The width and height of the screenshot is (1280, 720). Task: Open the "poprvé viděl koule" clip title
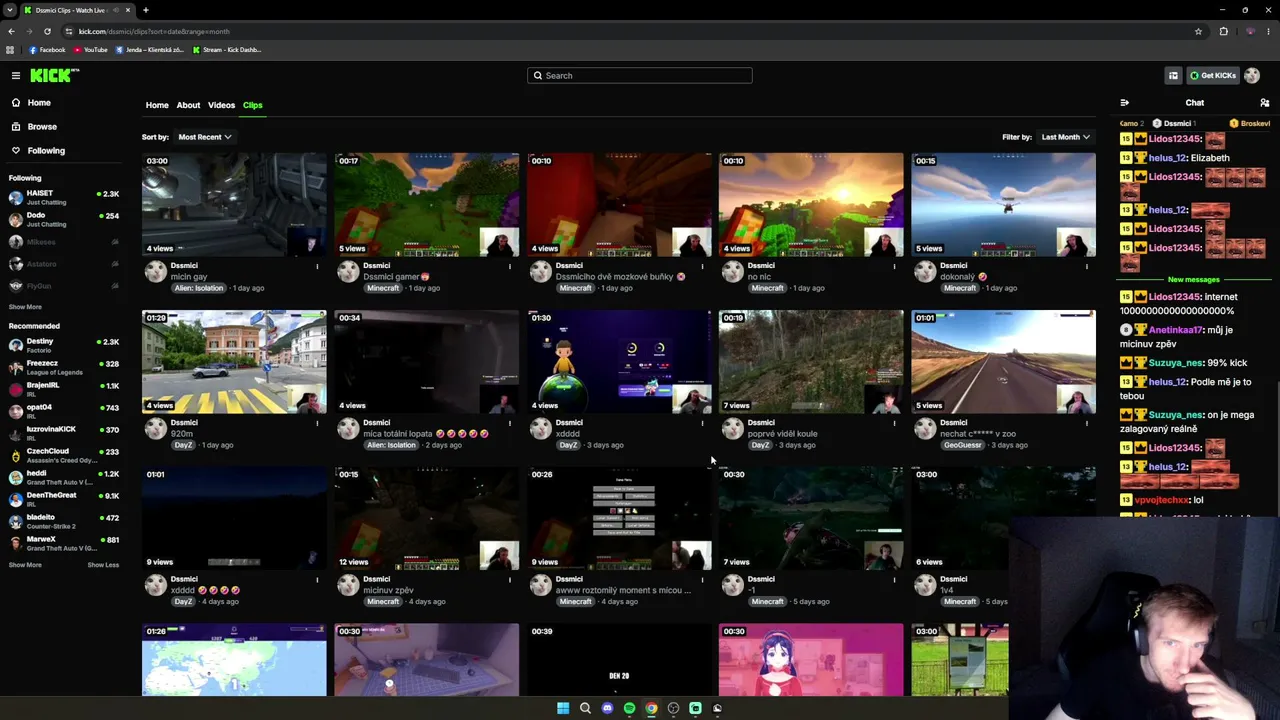783,434
